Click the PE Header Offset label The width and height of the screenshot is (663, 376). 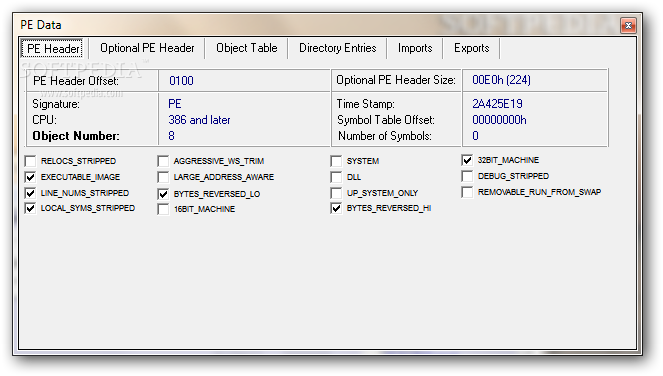click(x=76, y=80)
